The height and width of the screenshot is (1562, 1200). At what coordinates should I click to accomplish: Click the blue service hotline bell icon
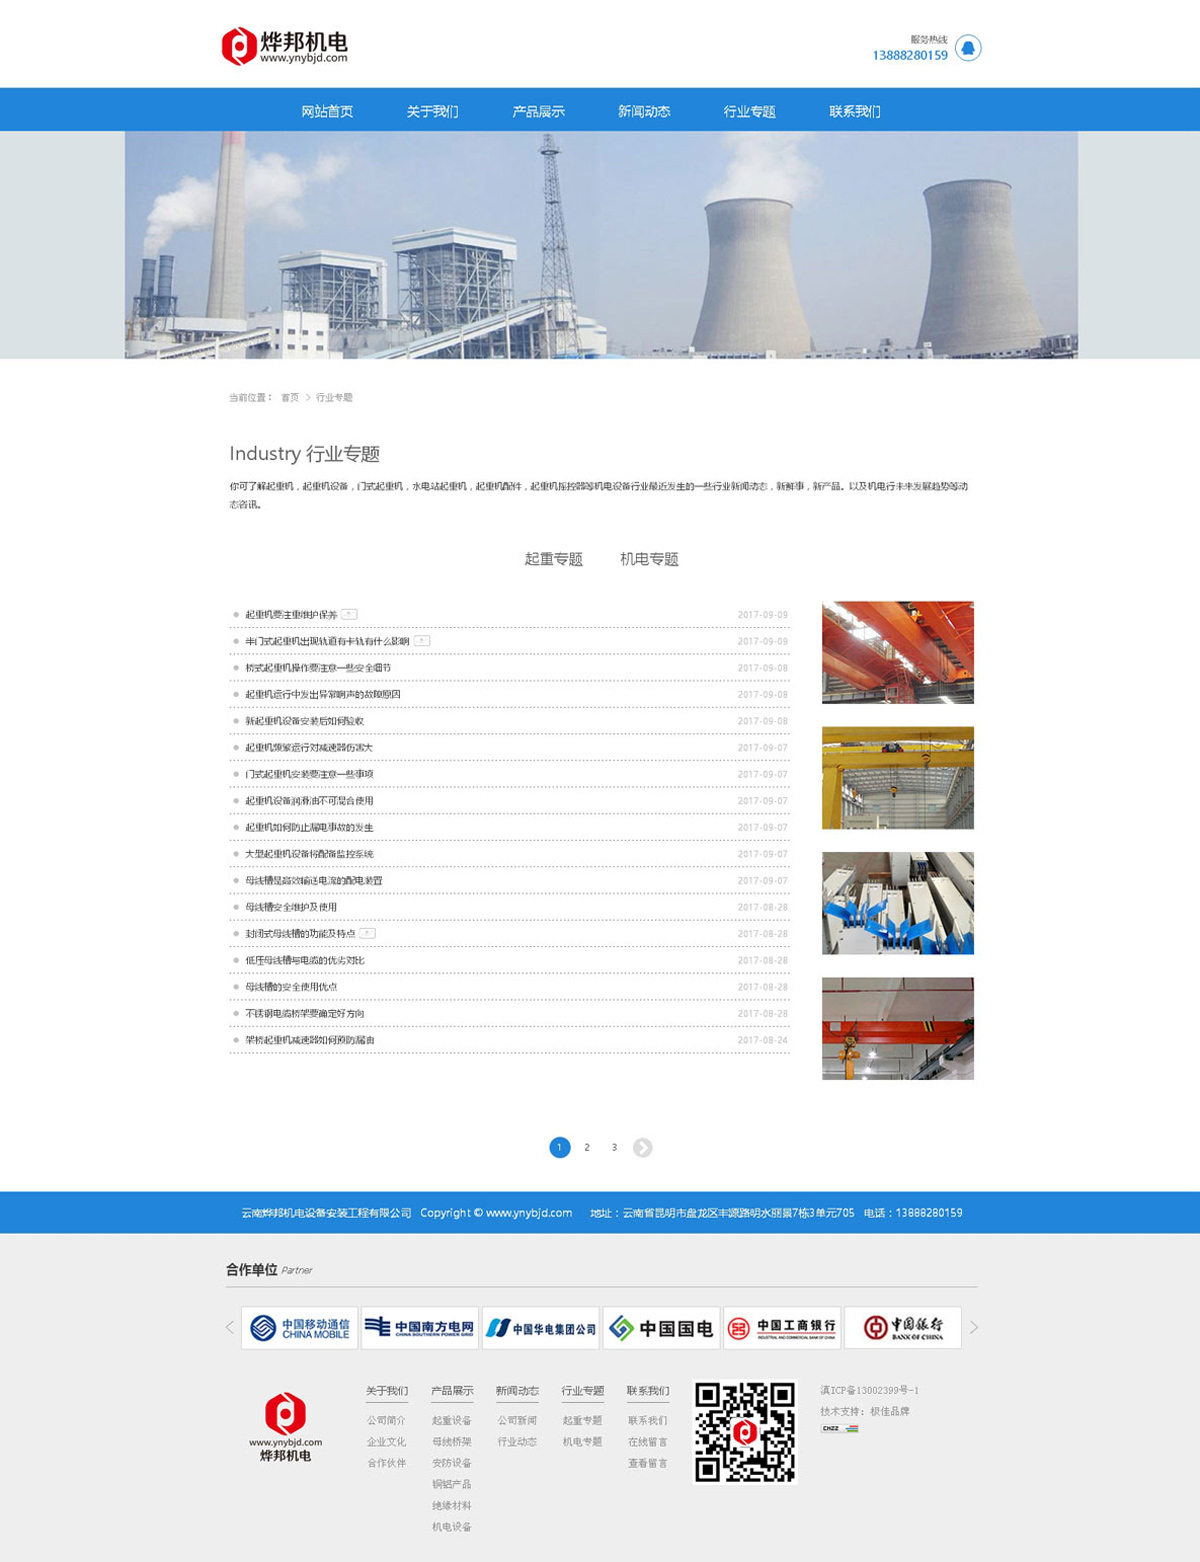point(968,48)
